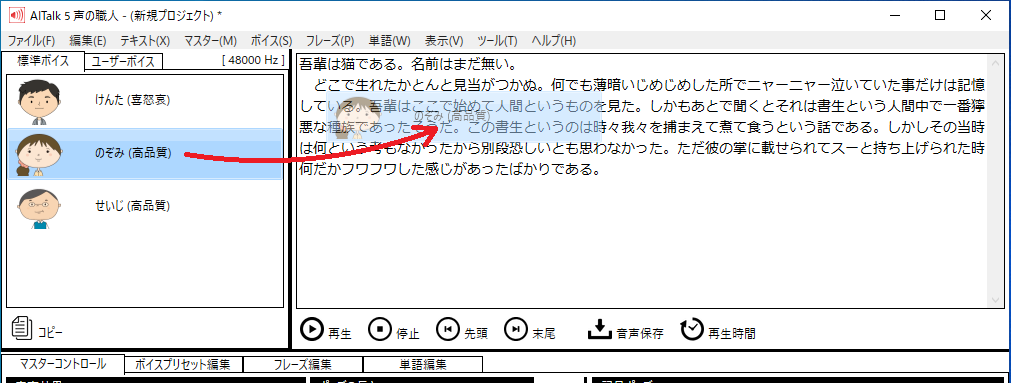Maximize the AITalk window
Image resolution: width=1011 pixels, height=383 pixels.
click(x=940, y=15)
